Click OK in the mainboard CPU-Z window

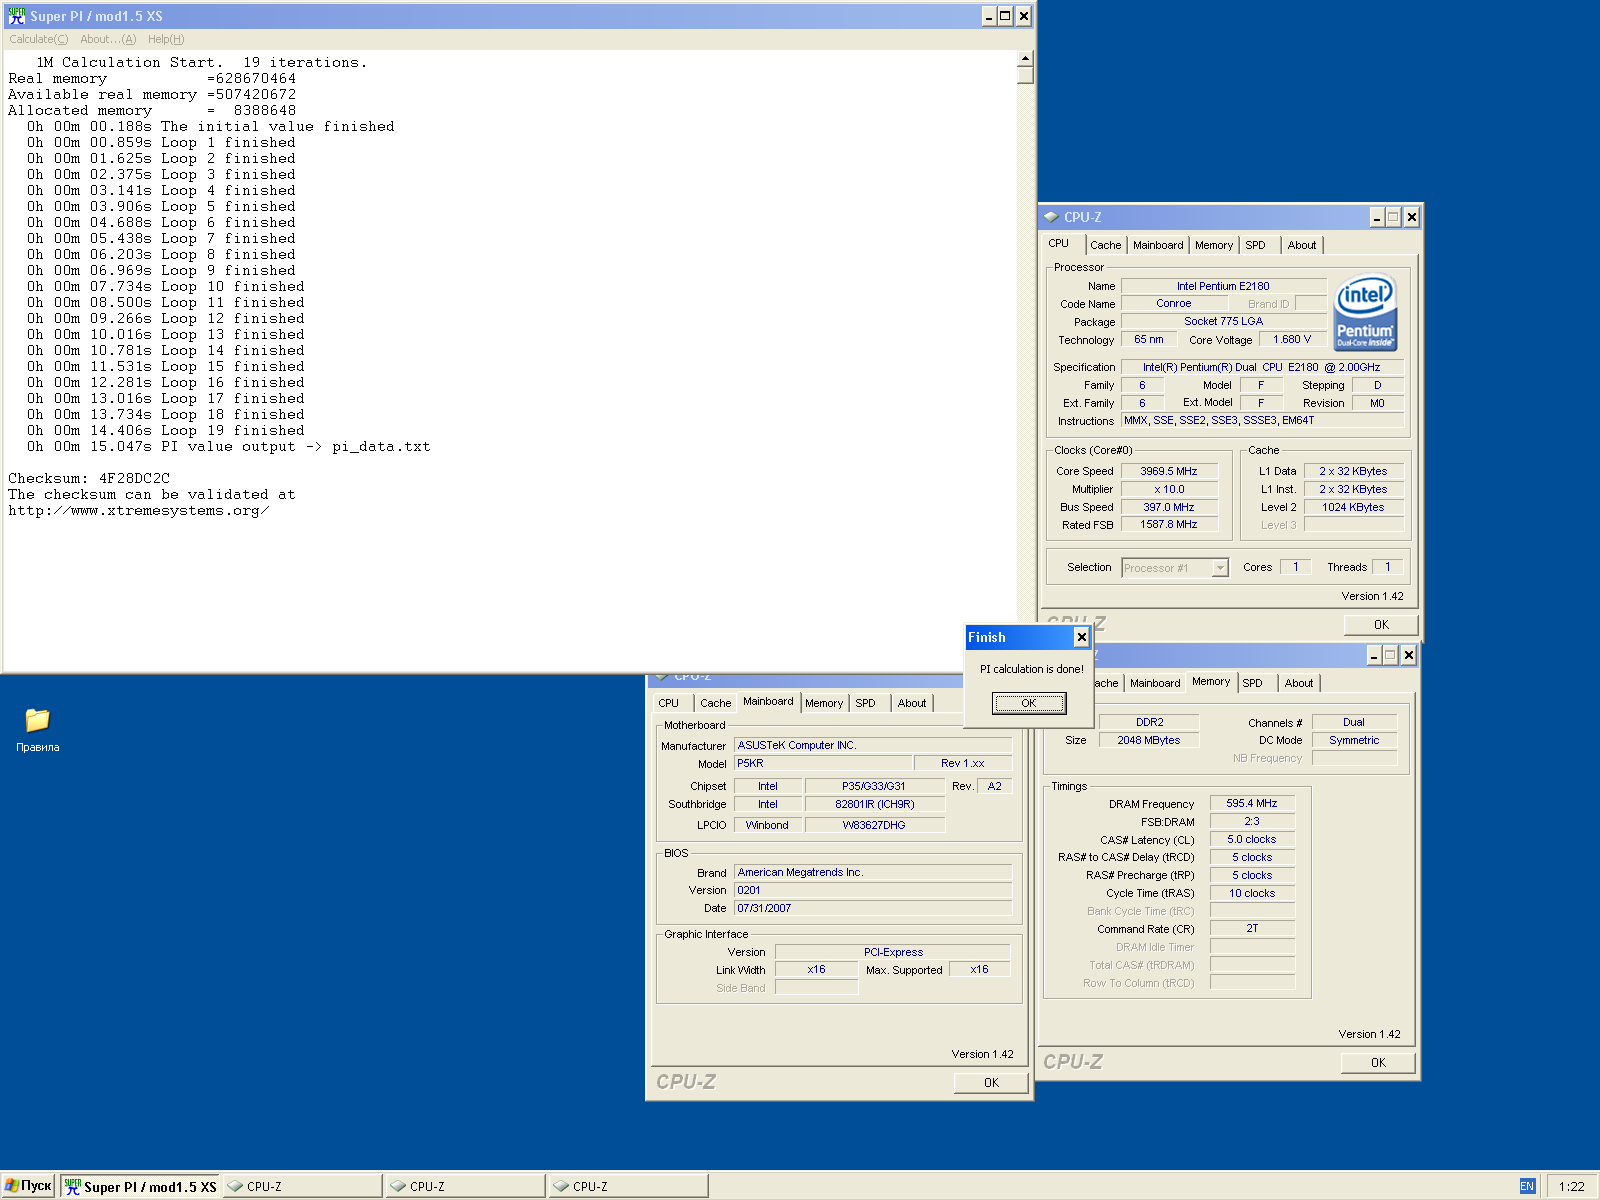[x=991, y=1083]
